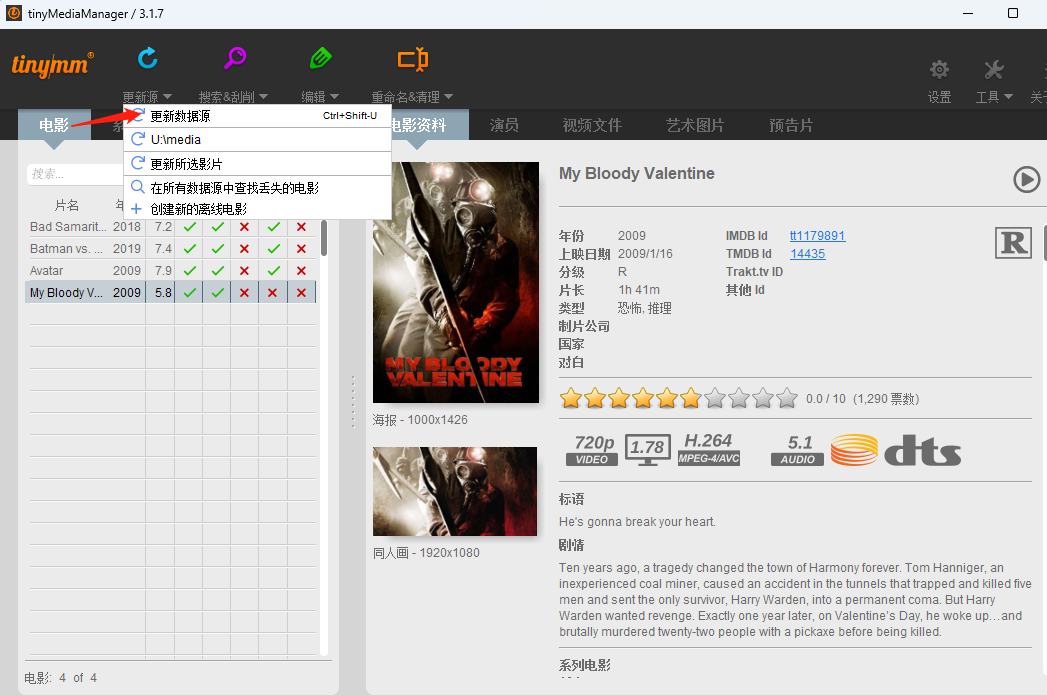This screenshot has height=696, width=1047.
Task: Choose 更新所选影片 from the menu
Action: pyautogui.click(x=257, y=164)
